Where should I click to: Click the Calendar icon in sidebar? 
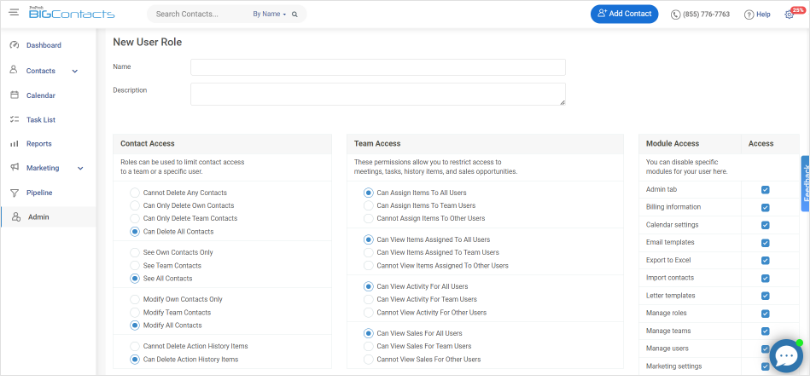(14, 95)
